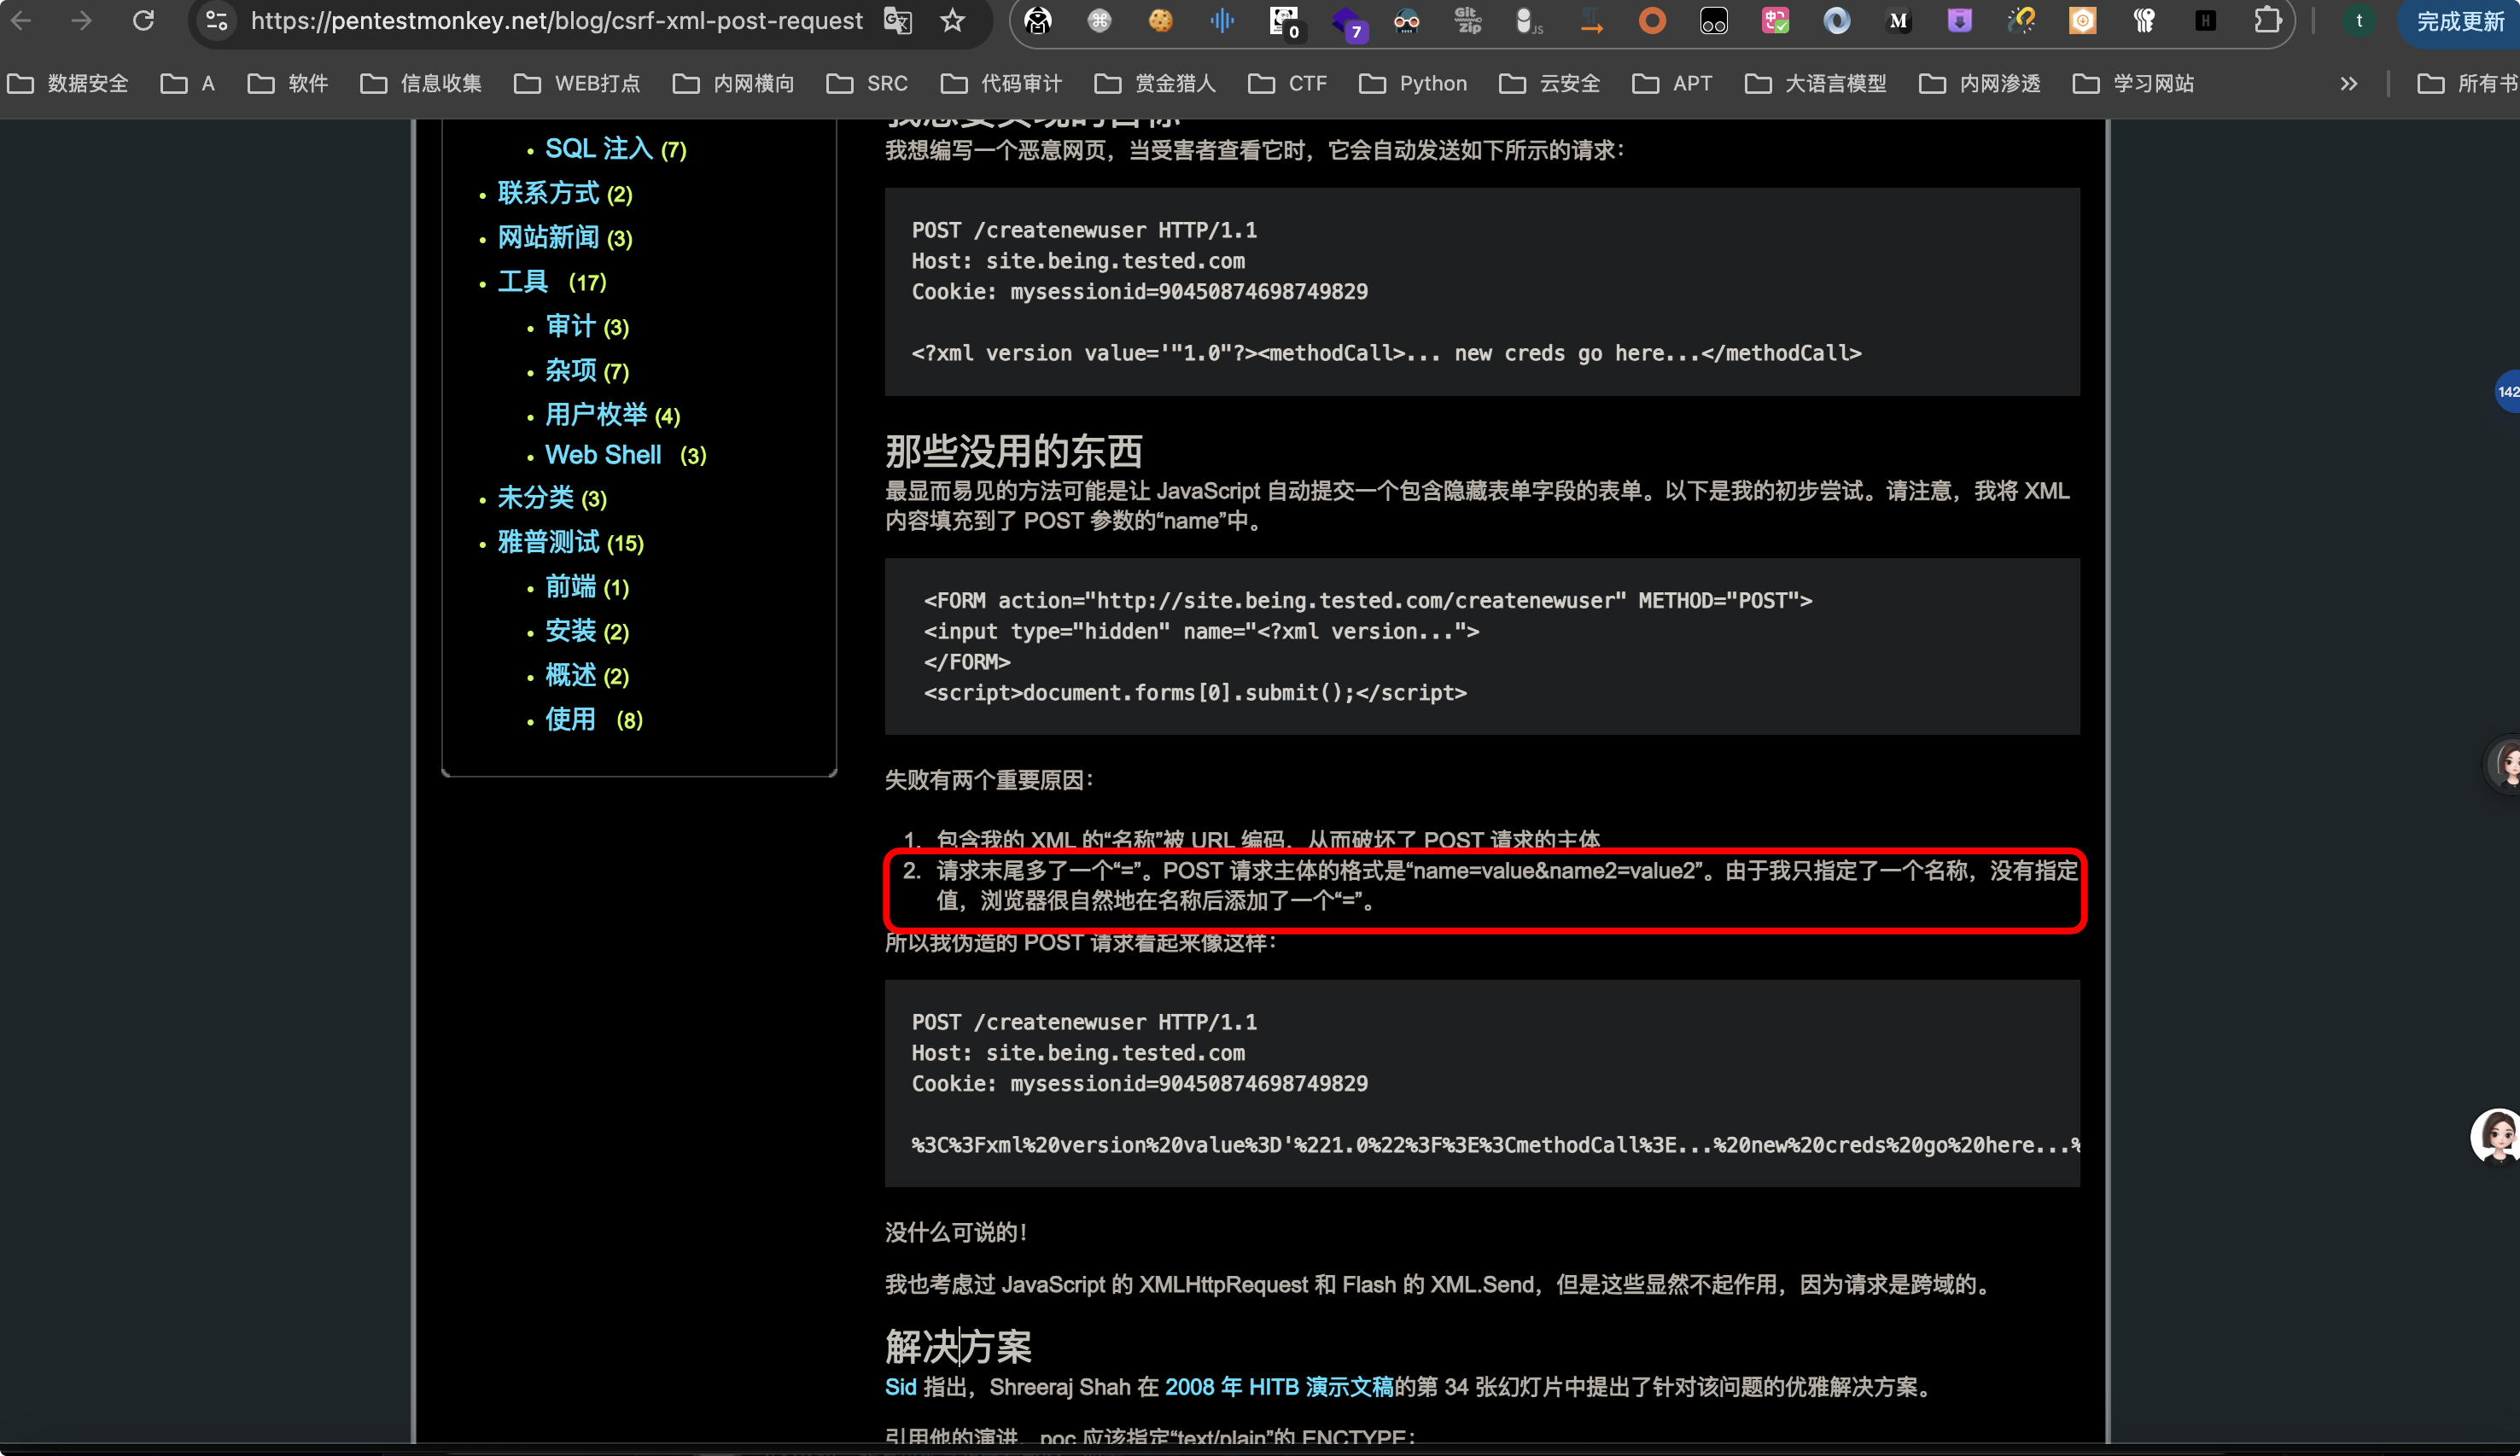Image resolution: width=2520 pixels, height=1456 pixels.
Task: Open the 雅普测试 category link
Action: (548, 542)
